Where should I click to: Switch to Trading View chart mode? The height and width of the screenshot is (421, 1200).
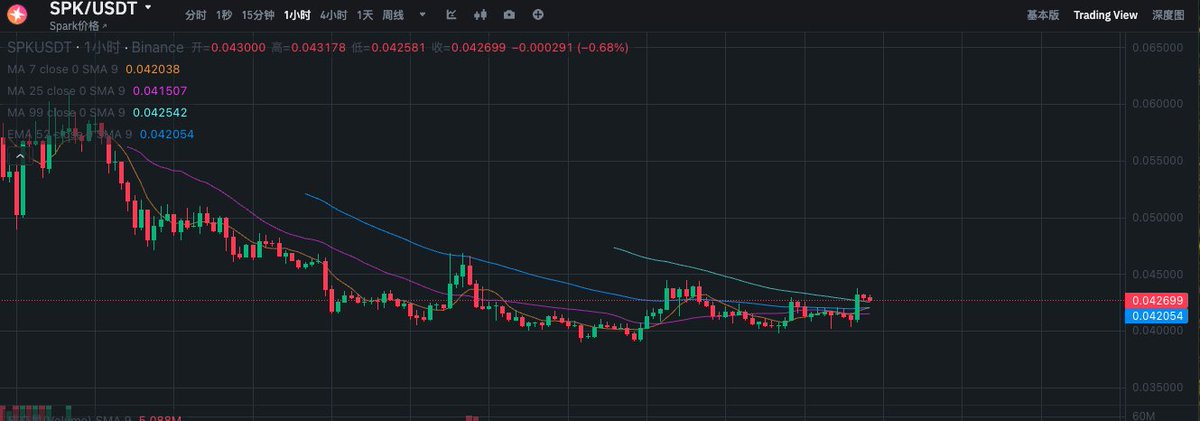point(1105,15)
